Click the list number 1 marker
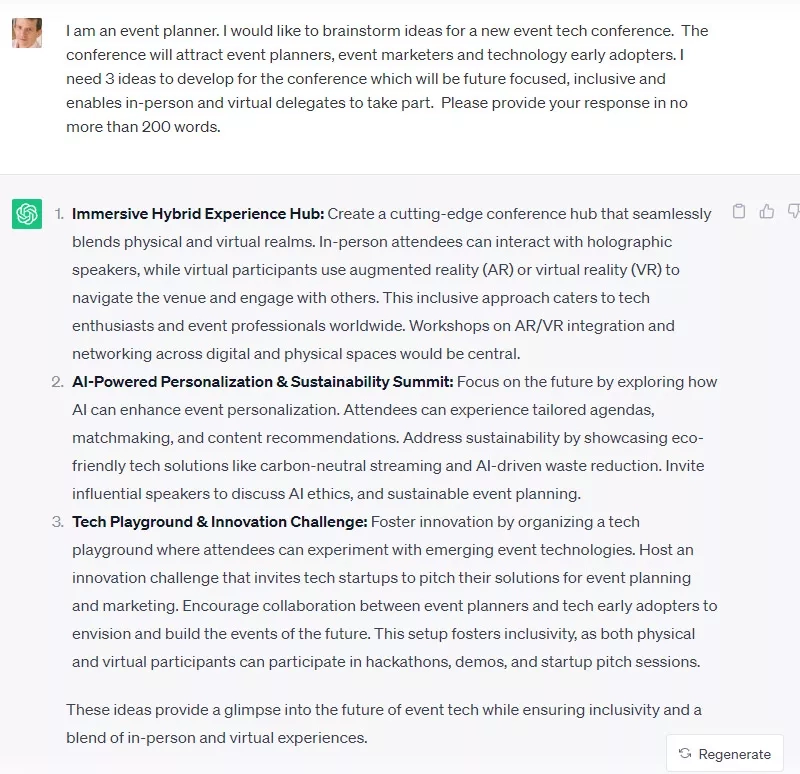Screen dimensions: 800x774 pyautogui.click(x=58, y=214)
